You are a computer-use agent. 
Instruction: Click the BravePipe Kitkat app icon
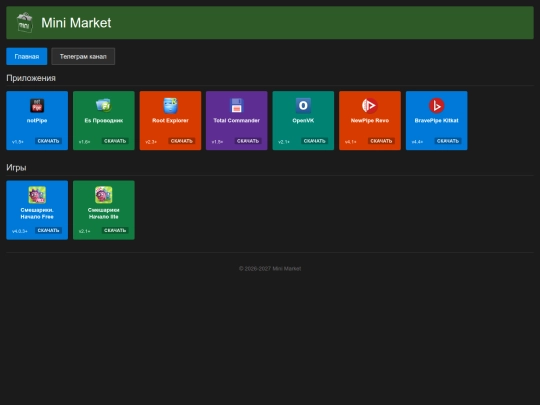coord(436,105)
